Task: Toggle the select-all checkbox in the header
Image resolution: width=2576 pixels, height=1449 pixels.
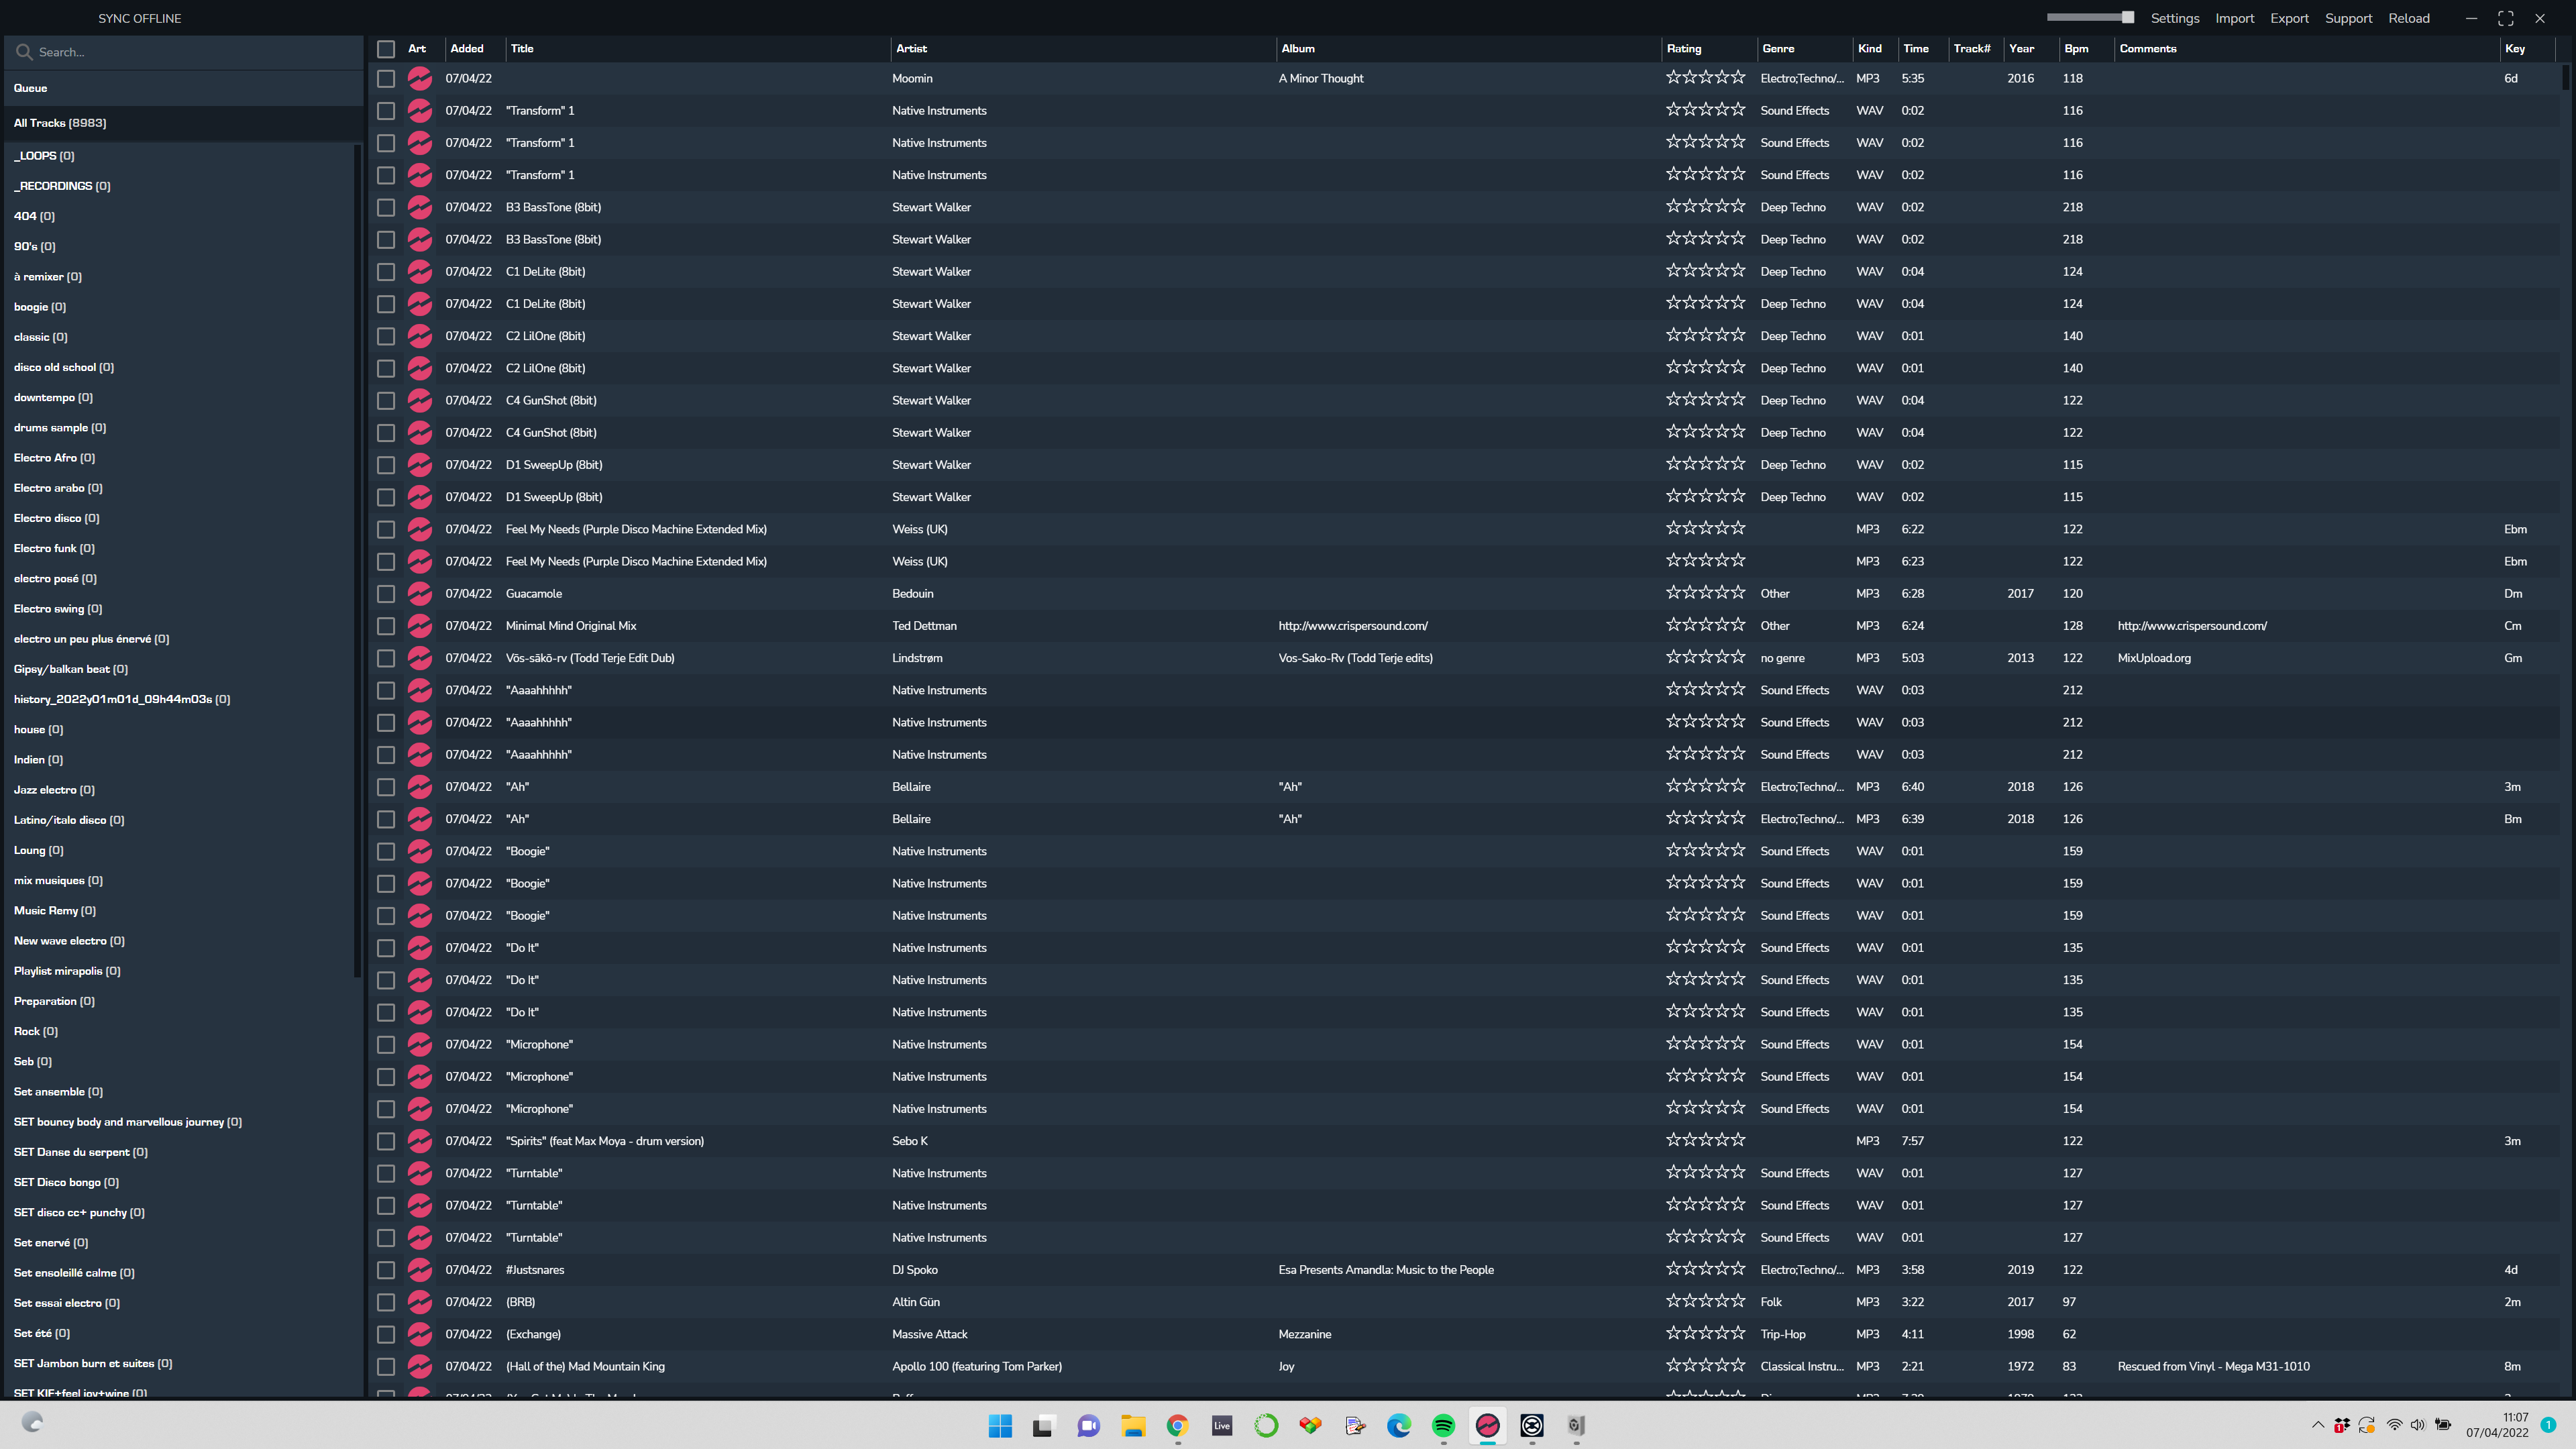Action: pyautogui.click(x=386, y=48)
